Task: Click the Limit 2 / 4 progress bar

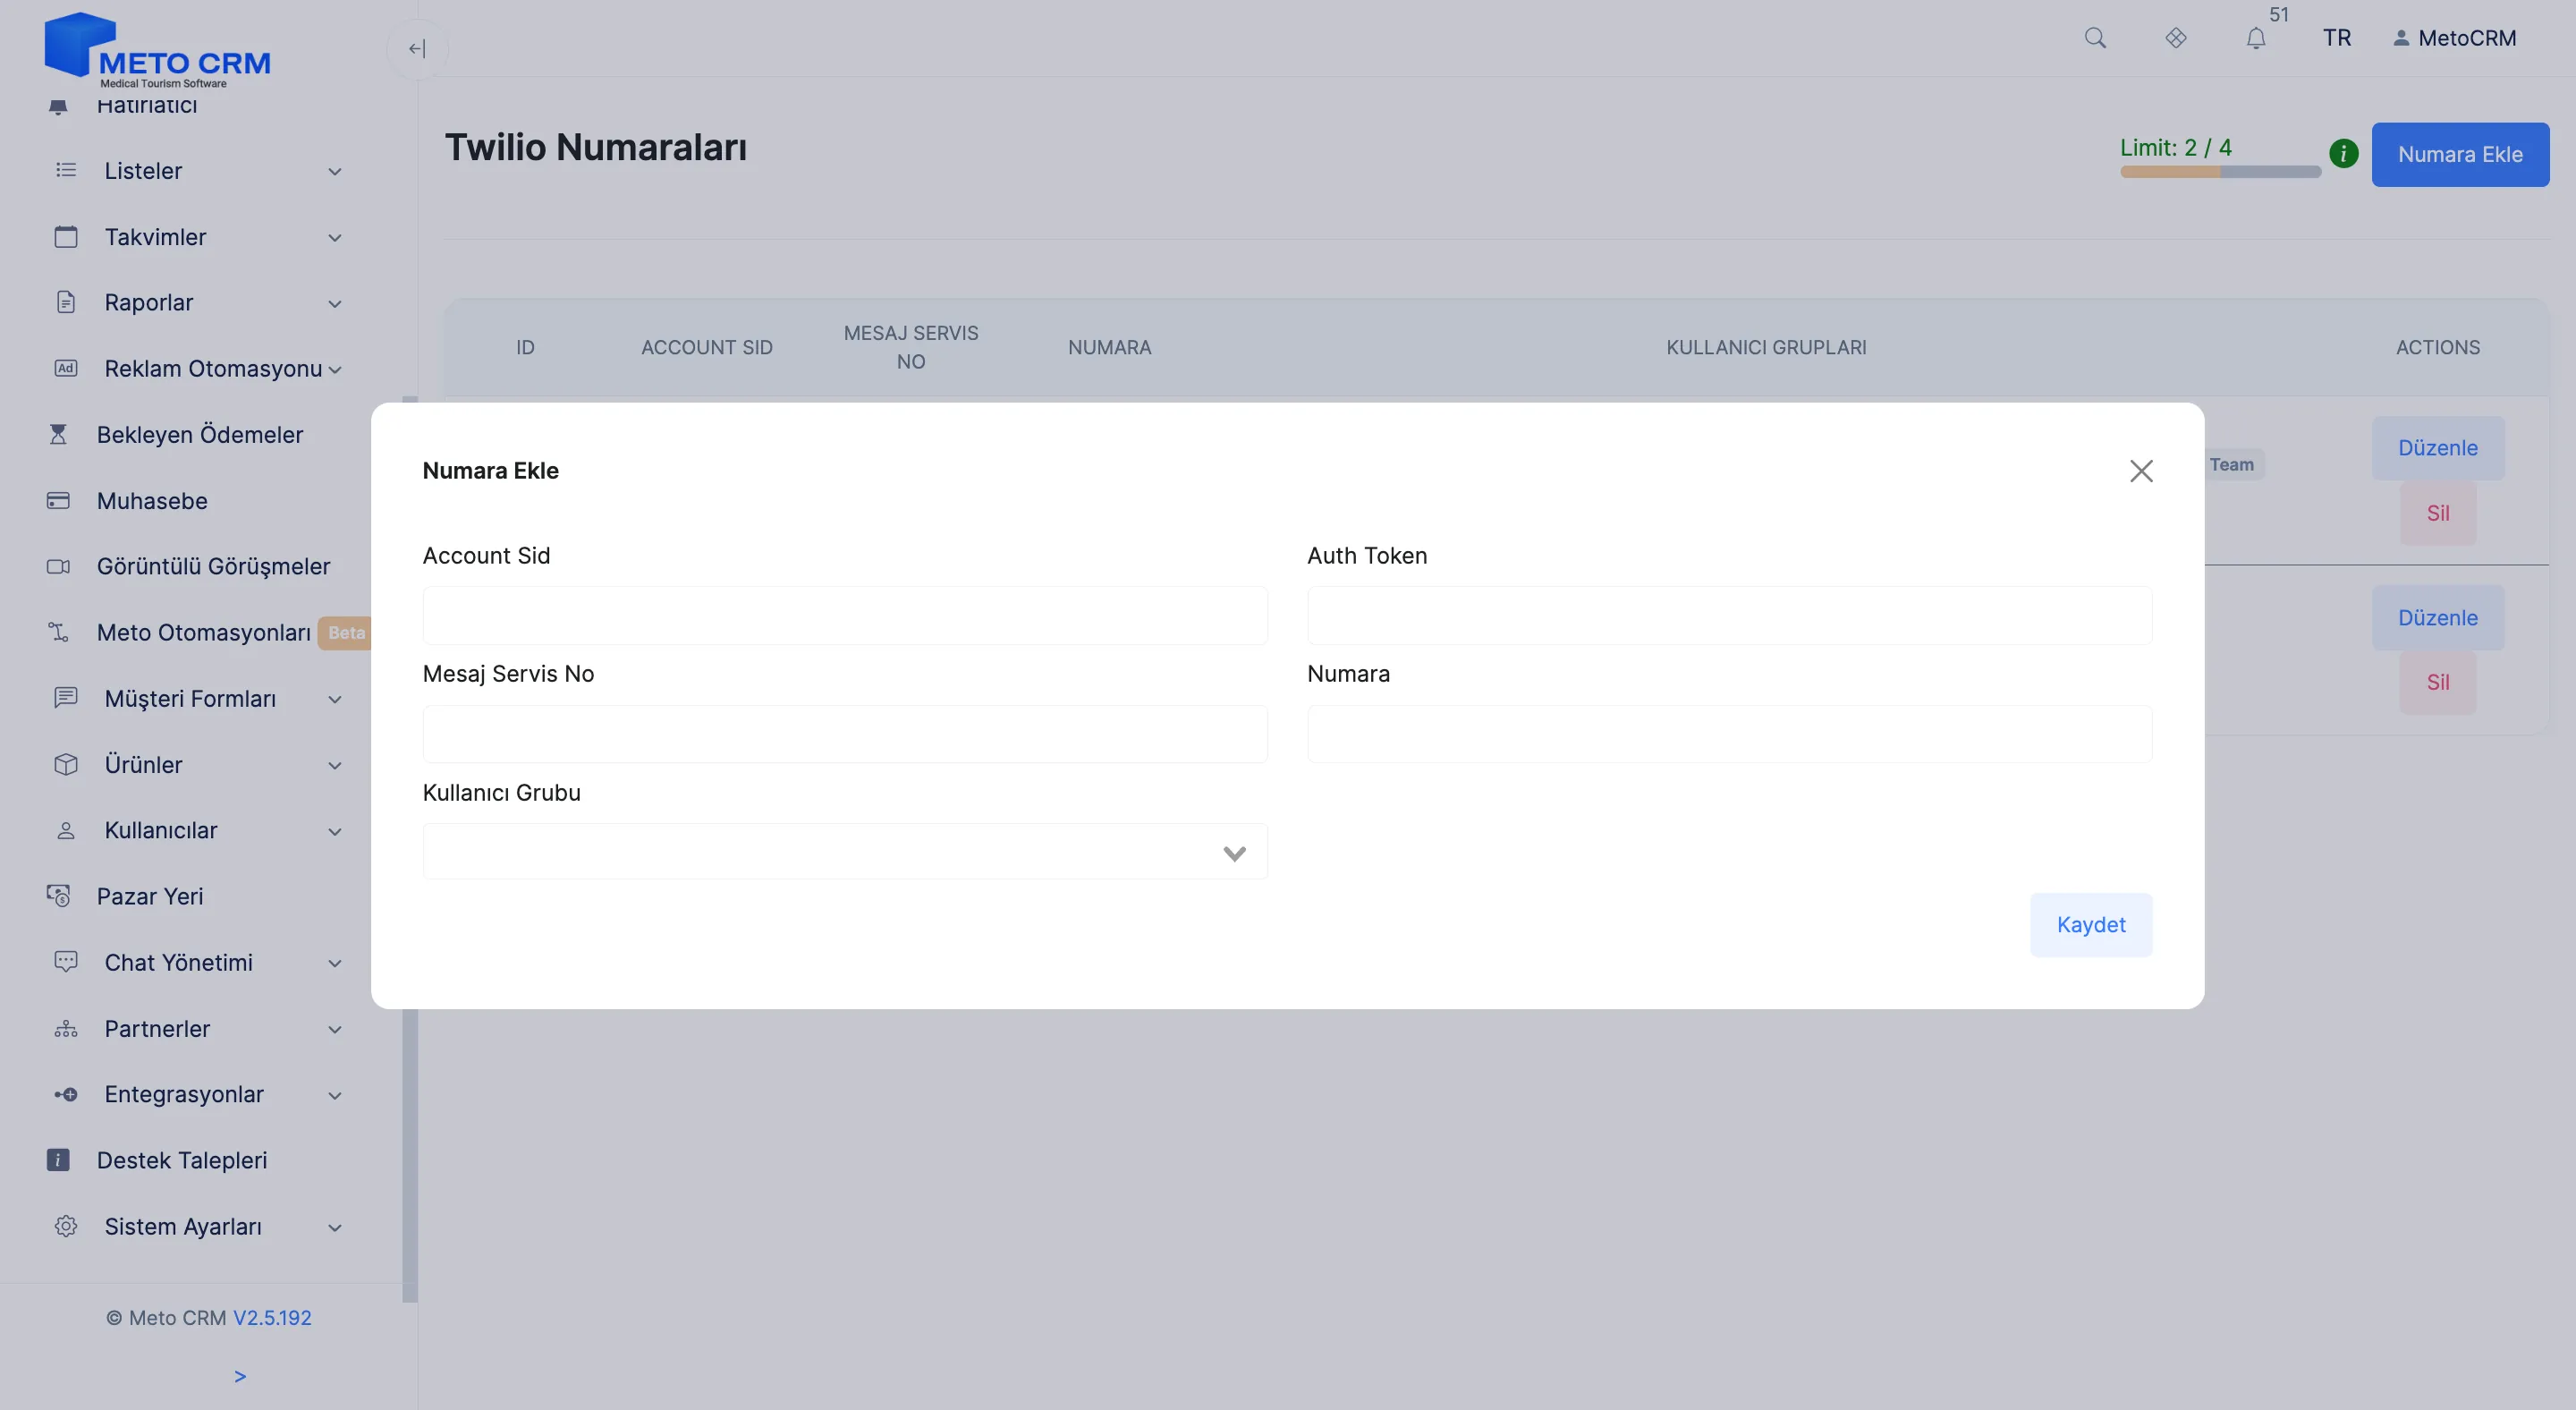Action: click(x=2220, y=172)
